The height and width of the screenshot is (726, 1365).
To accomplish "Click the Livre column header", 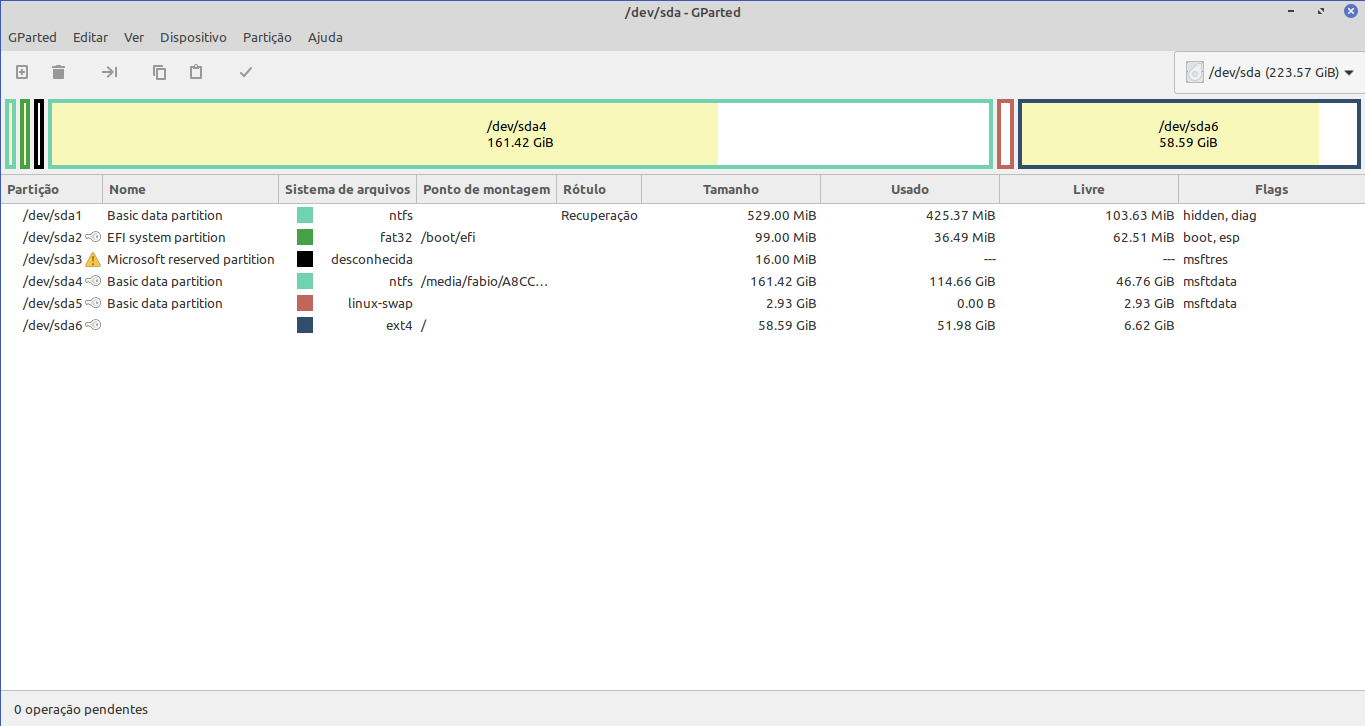I will click(1089, 189).
